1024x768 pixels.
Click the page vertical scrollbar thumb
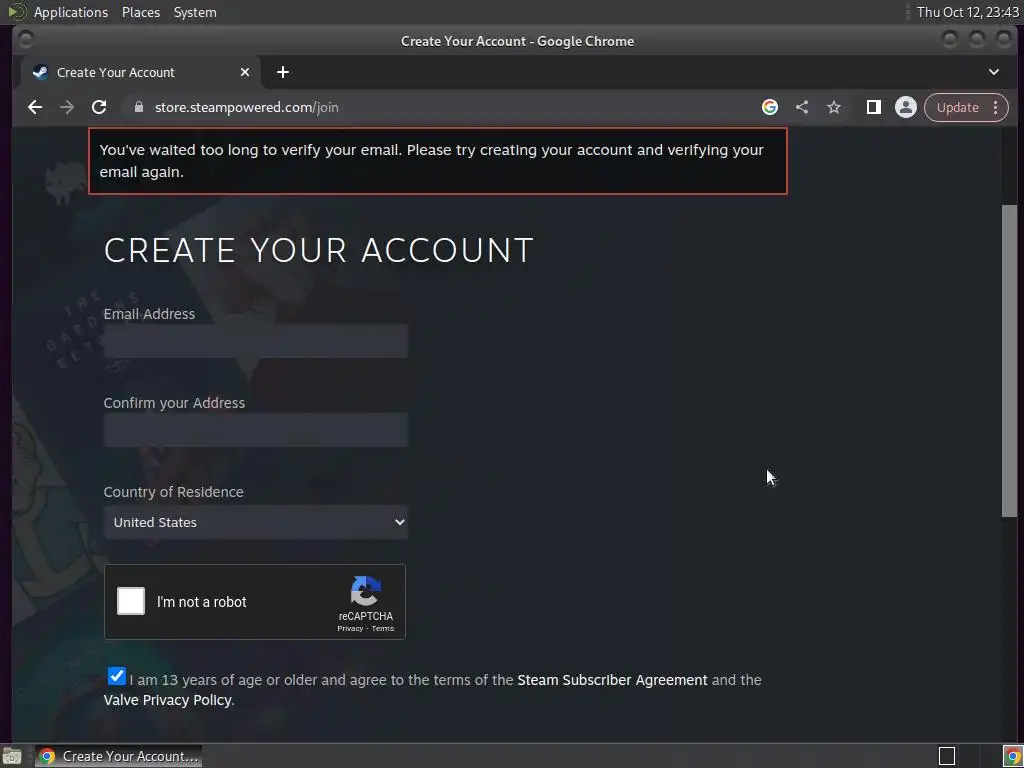[1009, 360]
